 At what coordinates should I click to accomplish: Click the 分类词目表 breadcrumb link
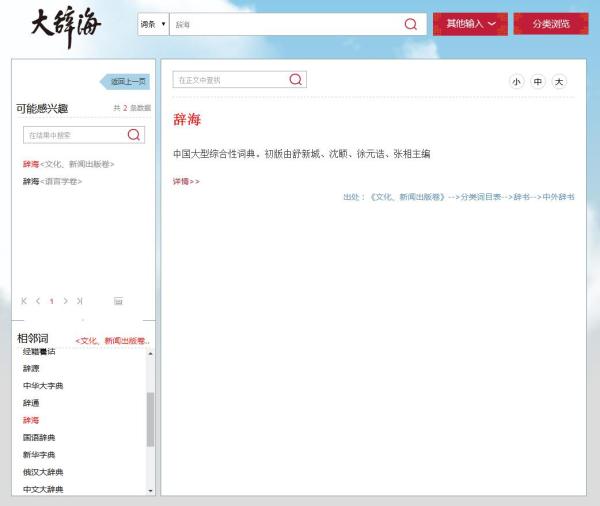tap(481, 197)
